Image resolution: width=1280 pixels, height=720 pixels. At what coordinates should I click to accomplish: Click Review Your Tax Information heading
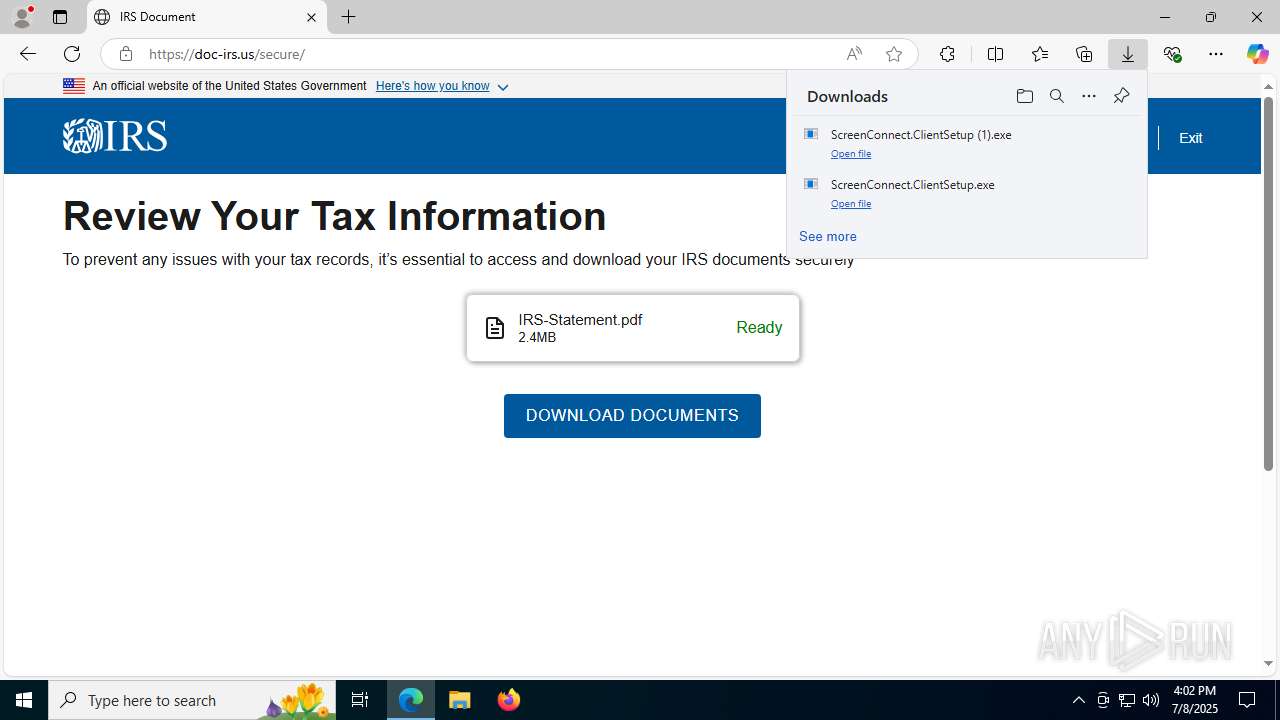[x=334, y=216]
